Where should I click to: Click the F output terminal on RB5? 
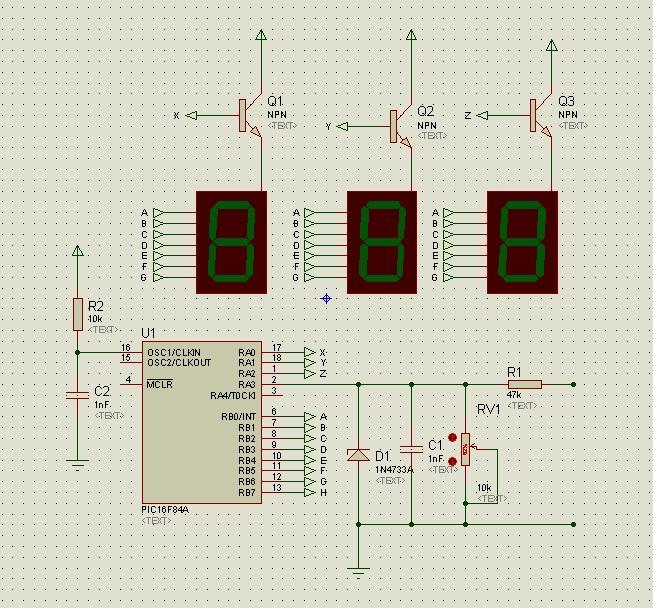click(310, 471)
